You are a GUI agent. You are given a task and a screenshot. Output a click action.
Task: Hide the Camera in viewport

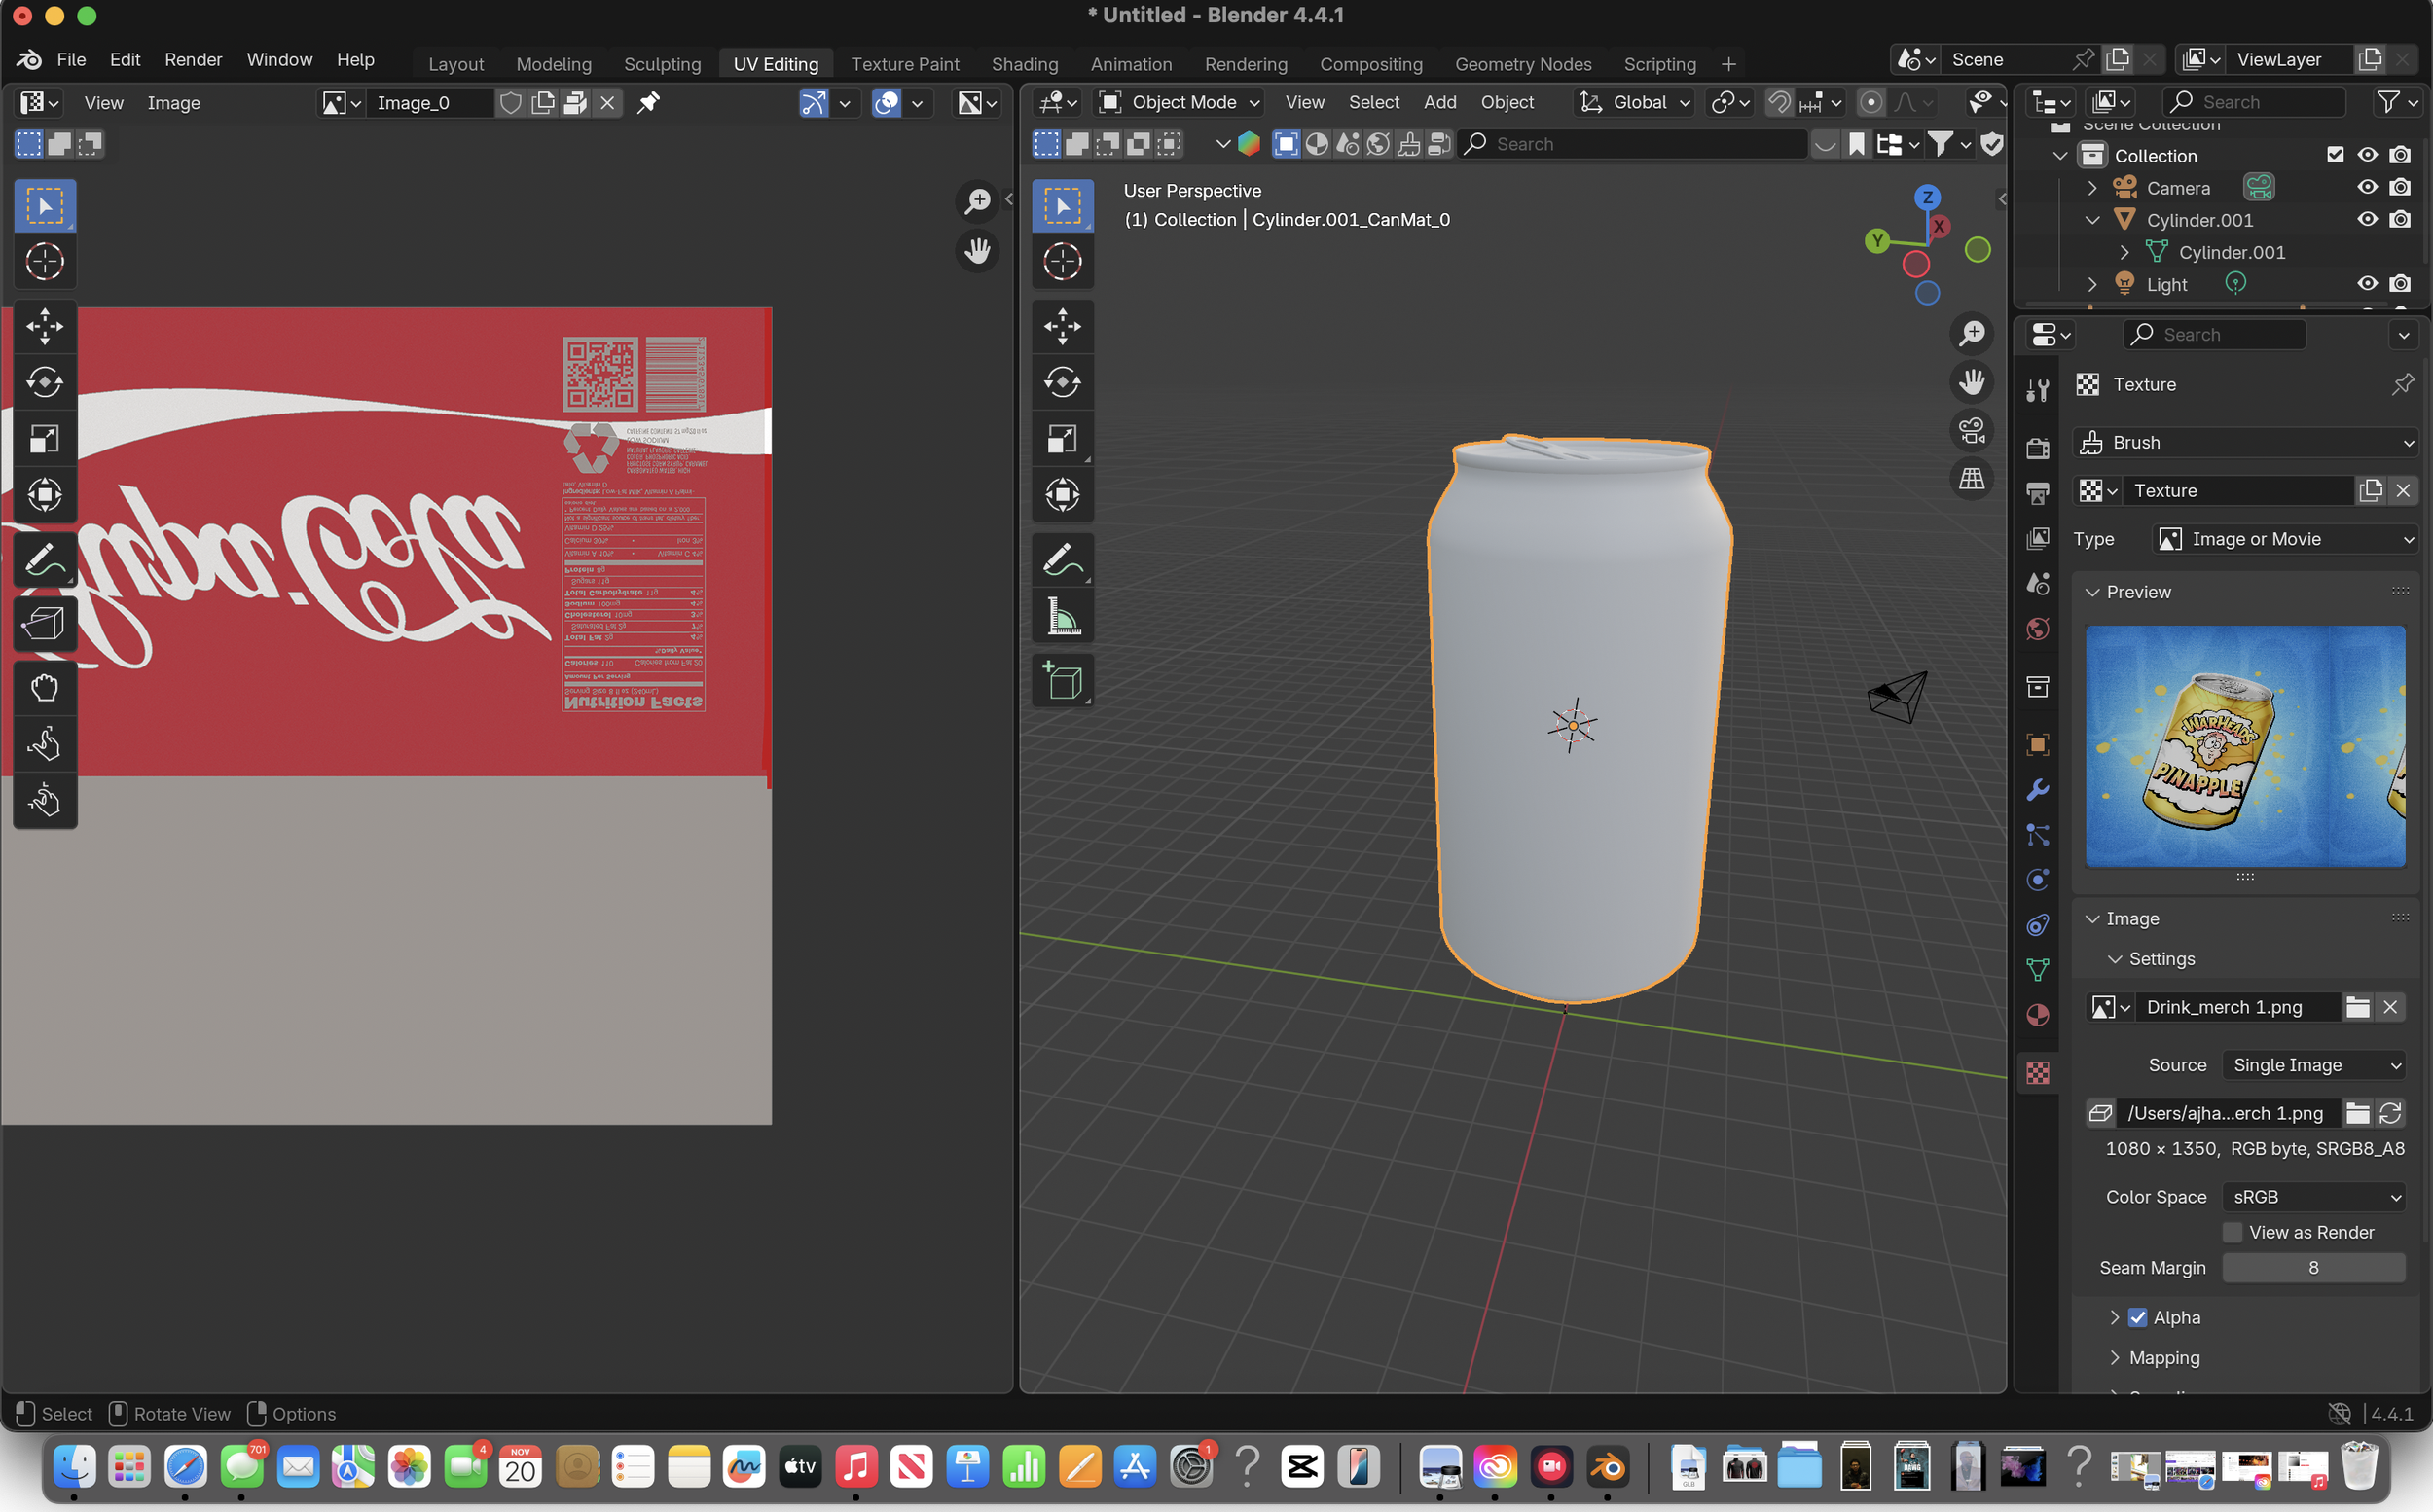[x=2366, y=188]
